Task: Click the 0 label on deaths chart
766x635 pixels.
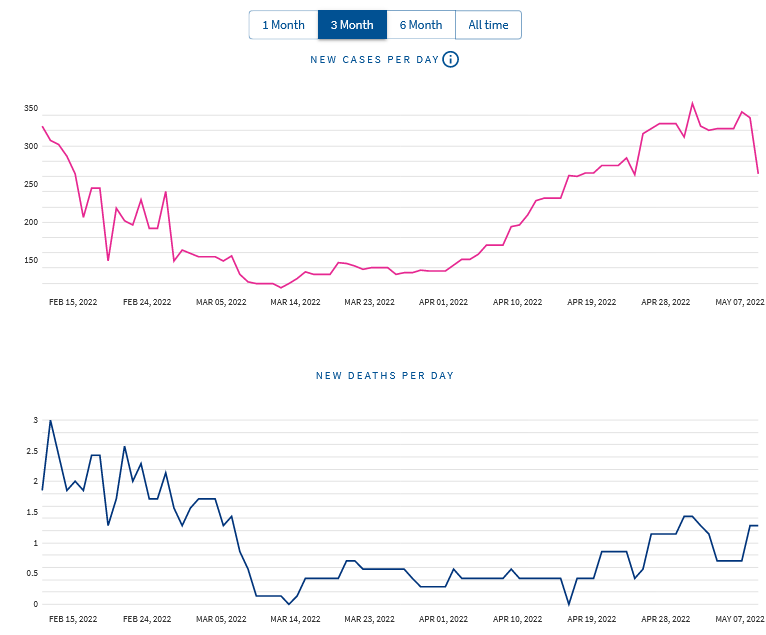Action: tap(36, 604)
